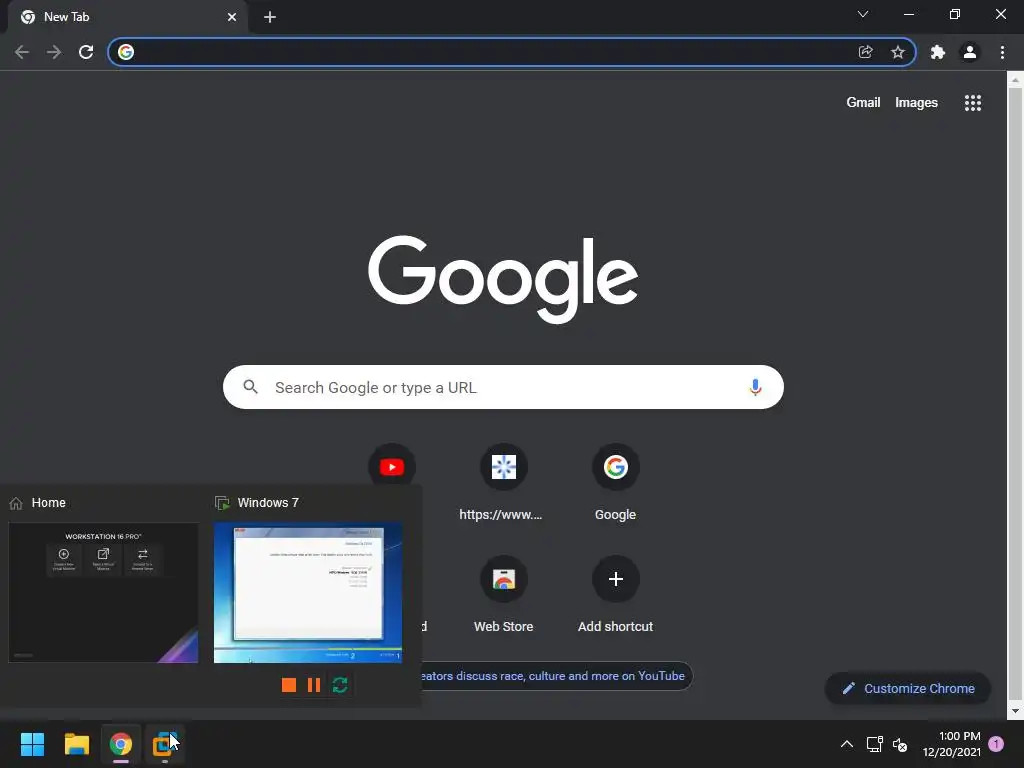Open the clock showing 1:00 PM
Screen dimensions: 1024x768
coord(952,744)
